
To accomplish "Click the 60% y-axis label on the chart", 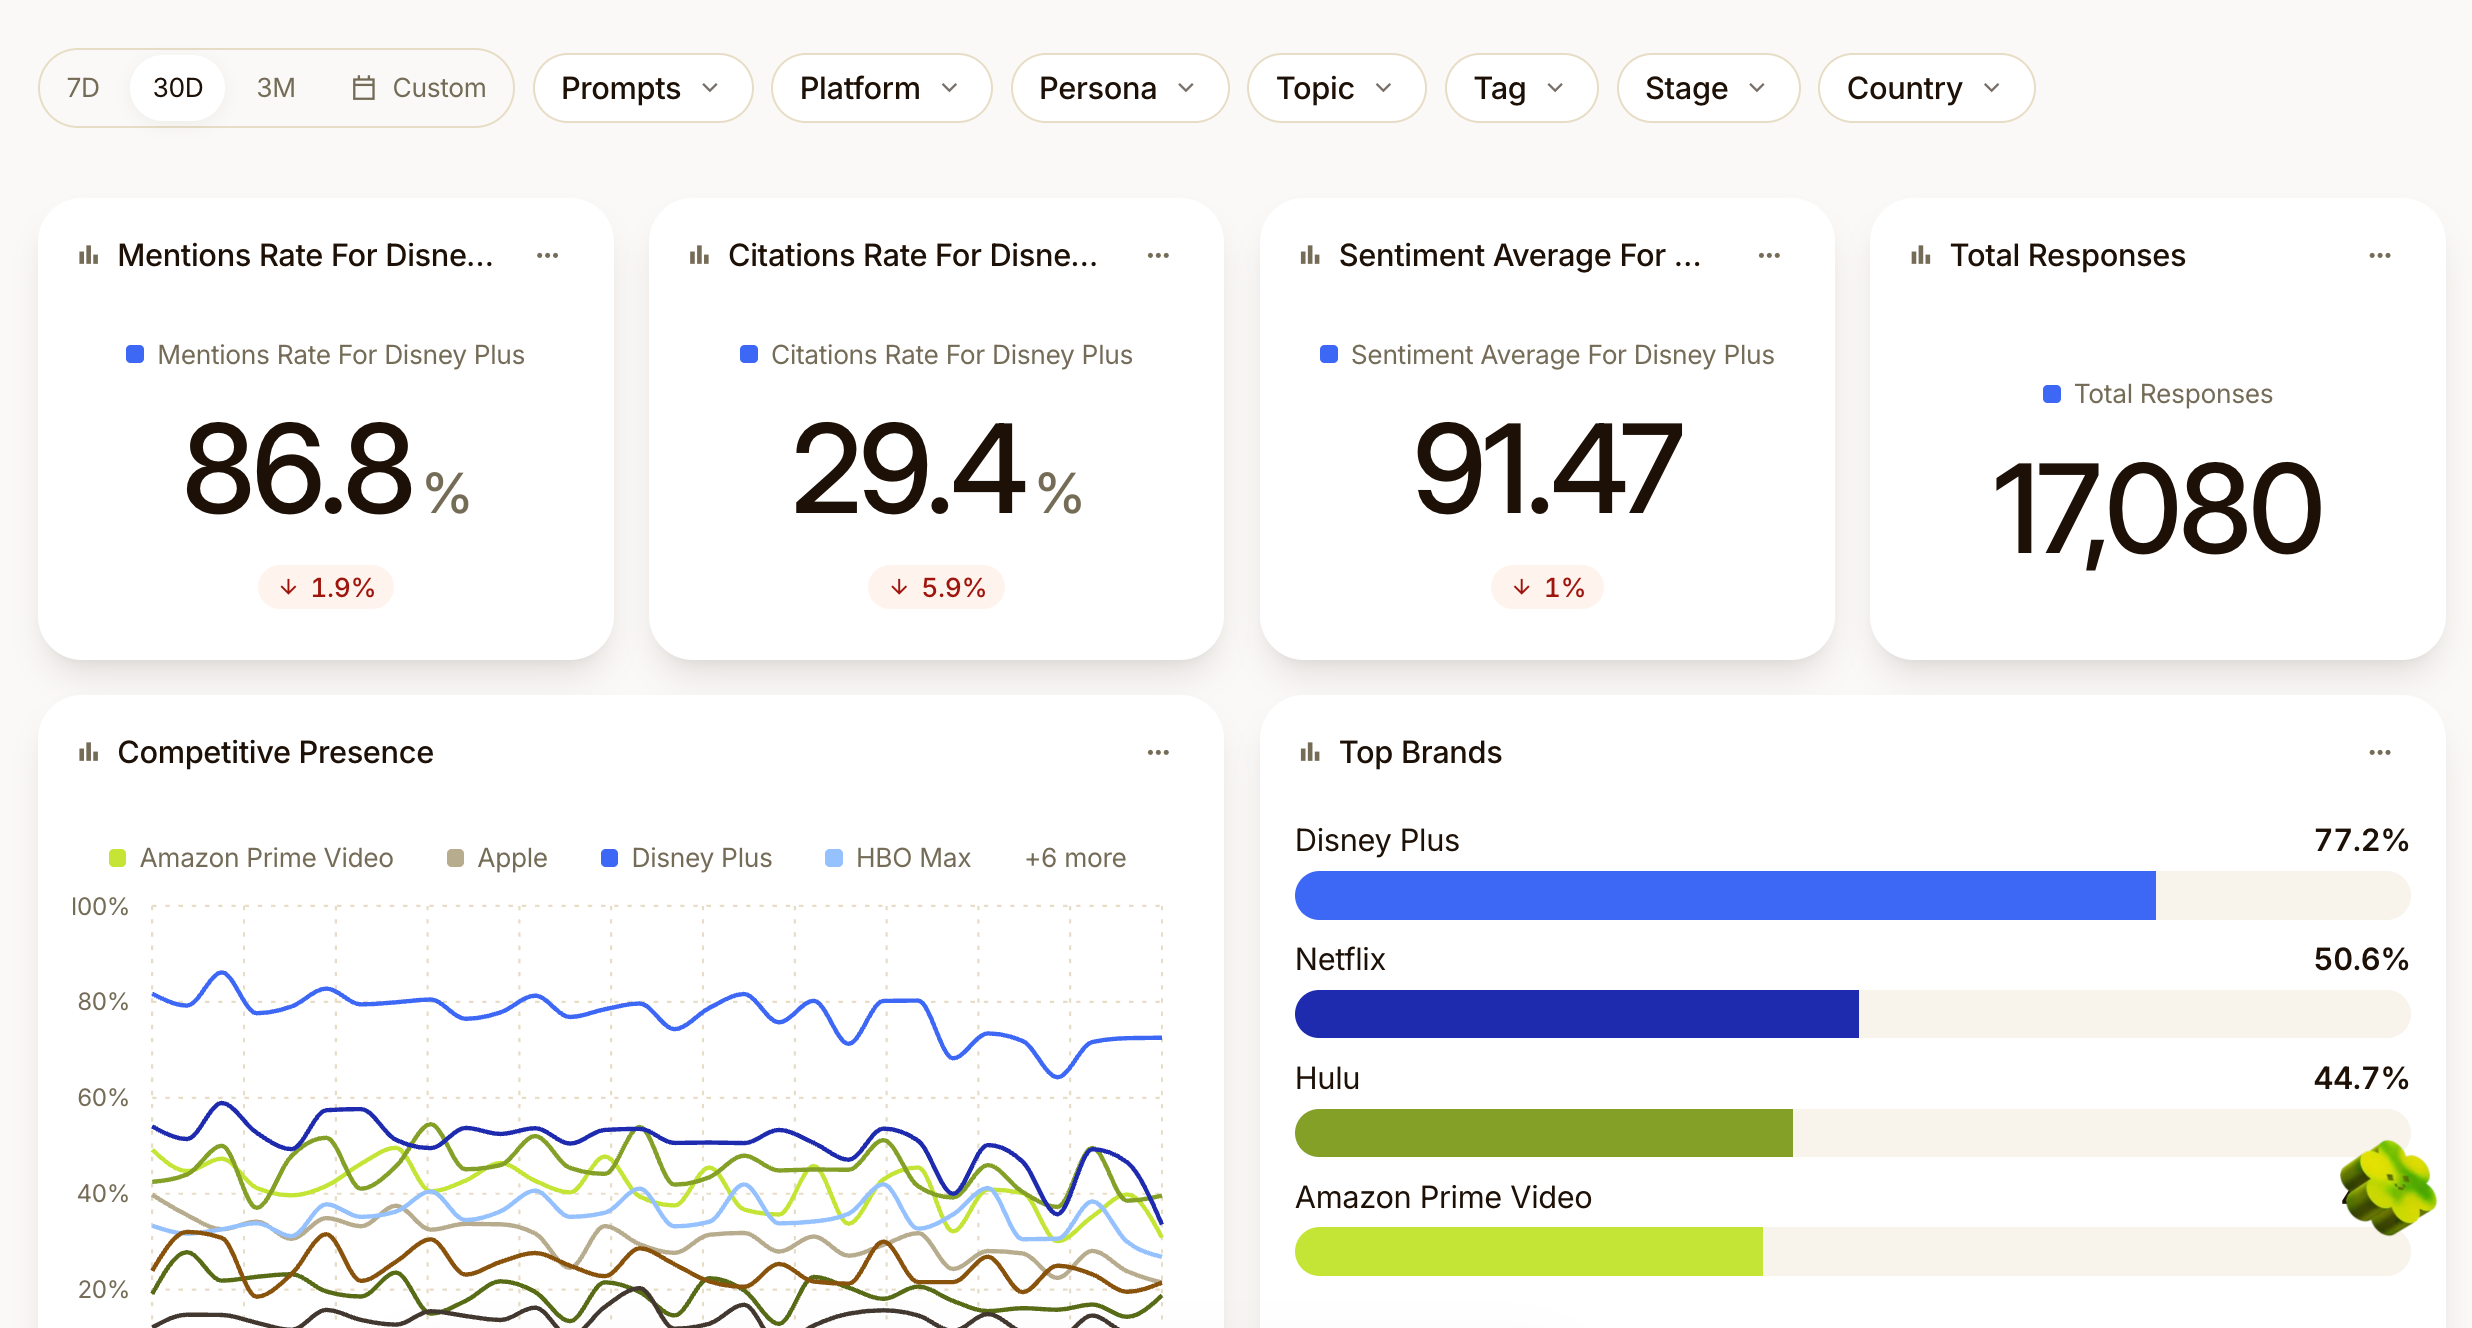I will pyautogui.click(x=103, y=1098).
